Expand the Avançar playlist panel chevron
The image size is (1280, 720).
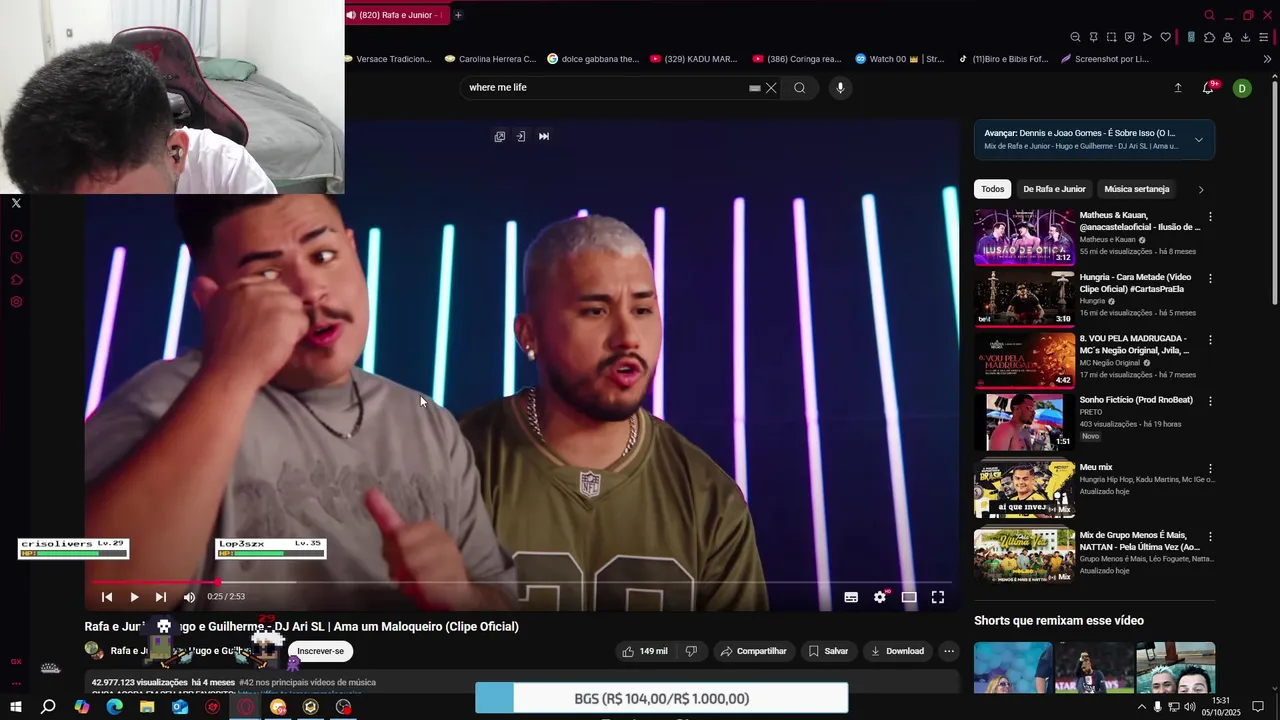tap(1199, 140)
